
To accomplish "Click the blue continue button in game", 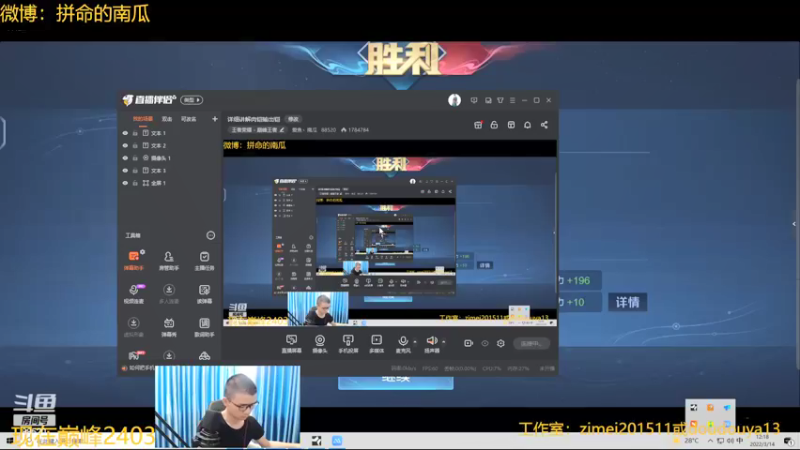I will point(395,382).
